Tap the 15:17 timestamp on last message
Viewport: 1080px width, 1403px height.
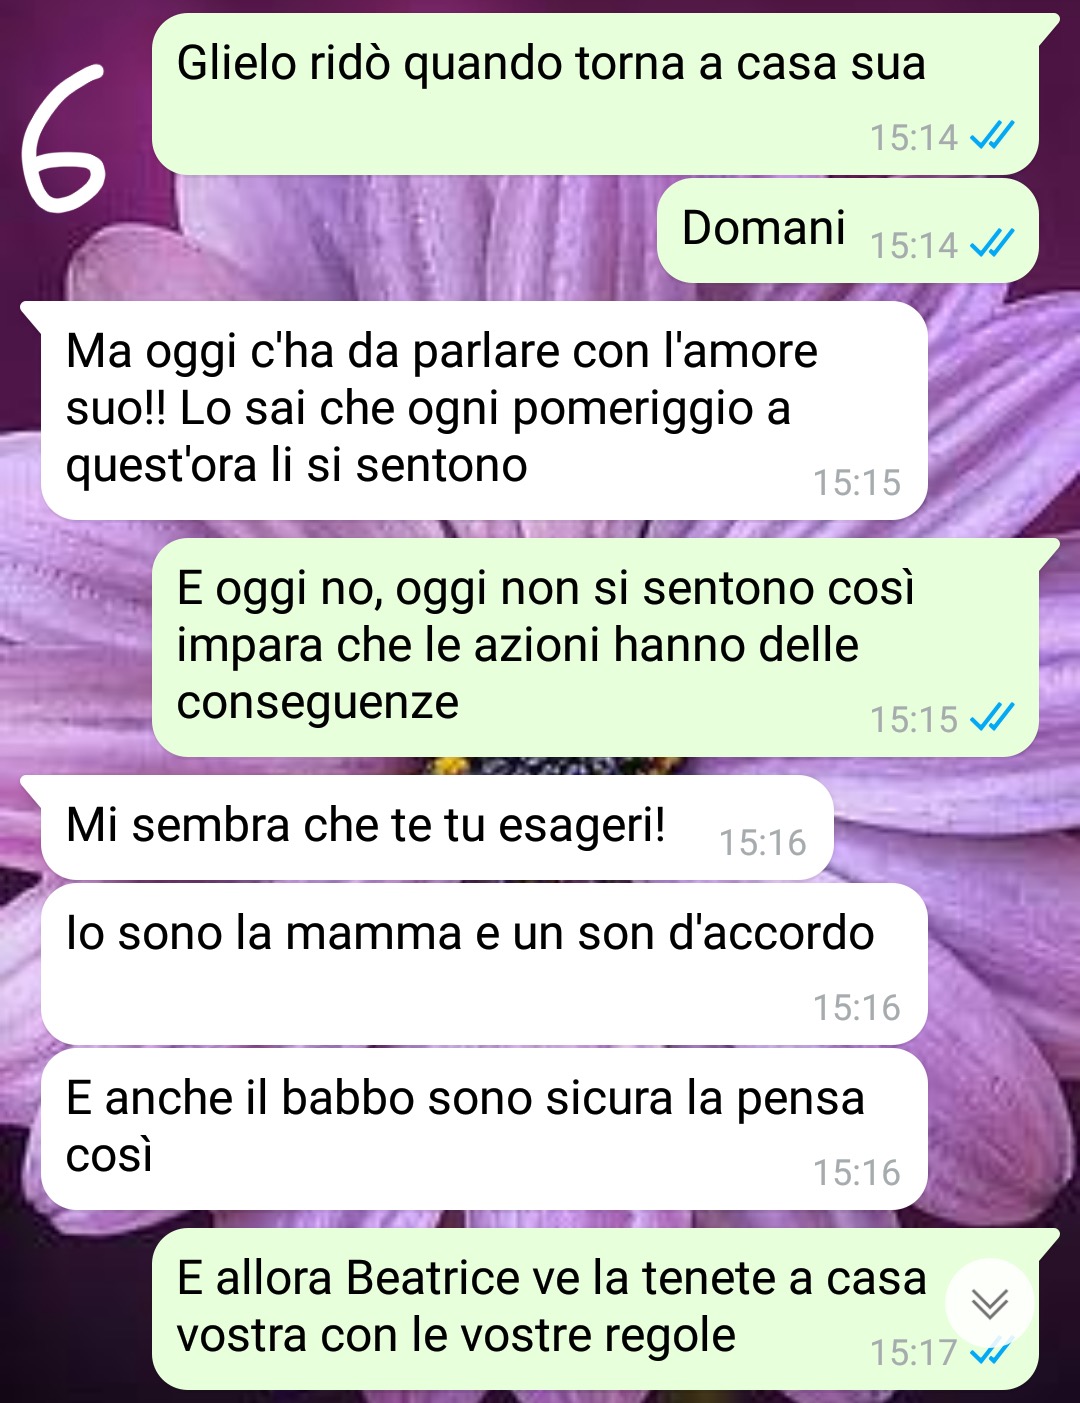[914, 1353]
